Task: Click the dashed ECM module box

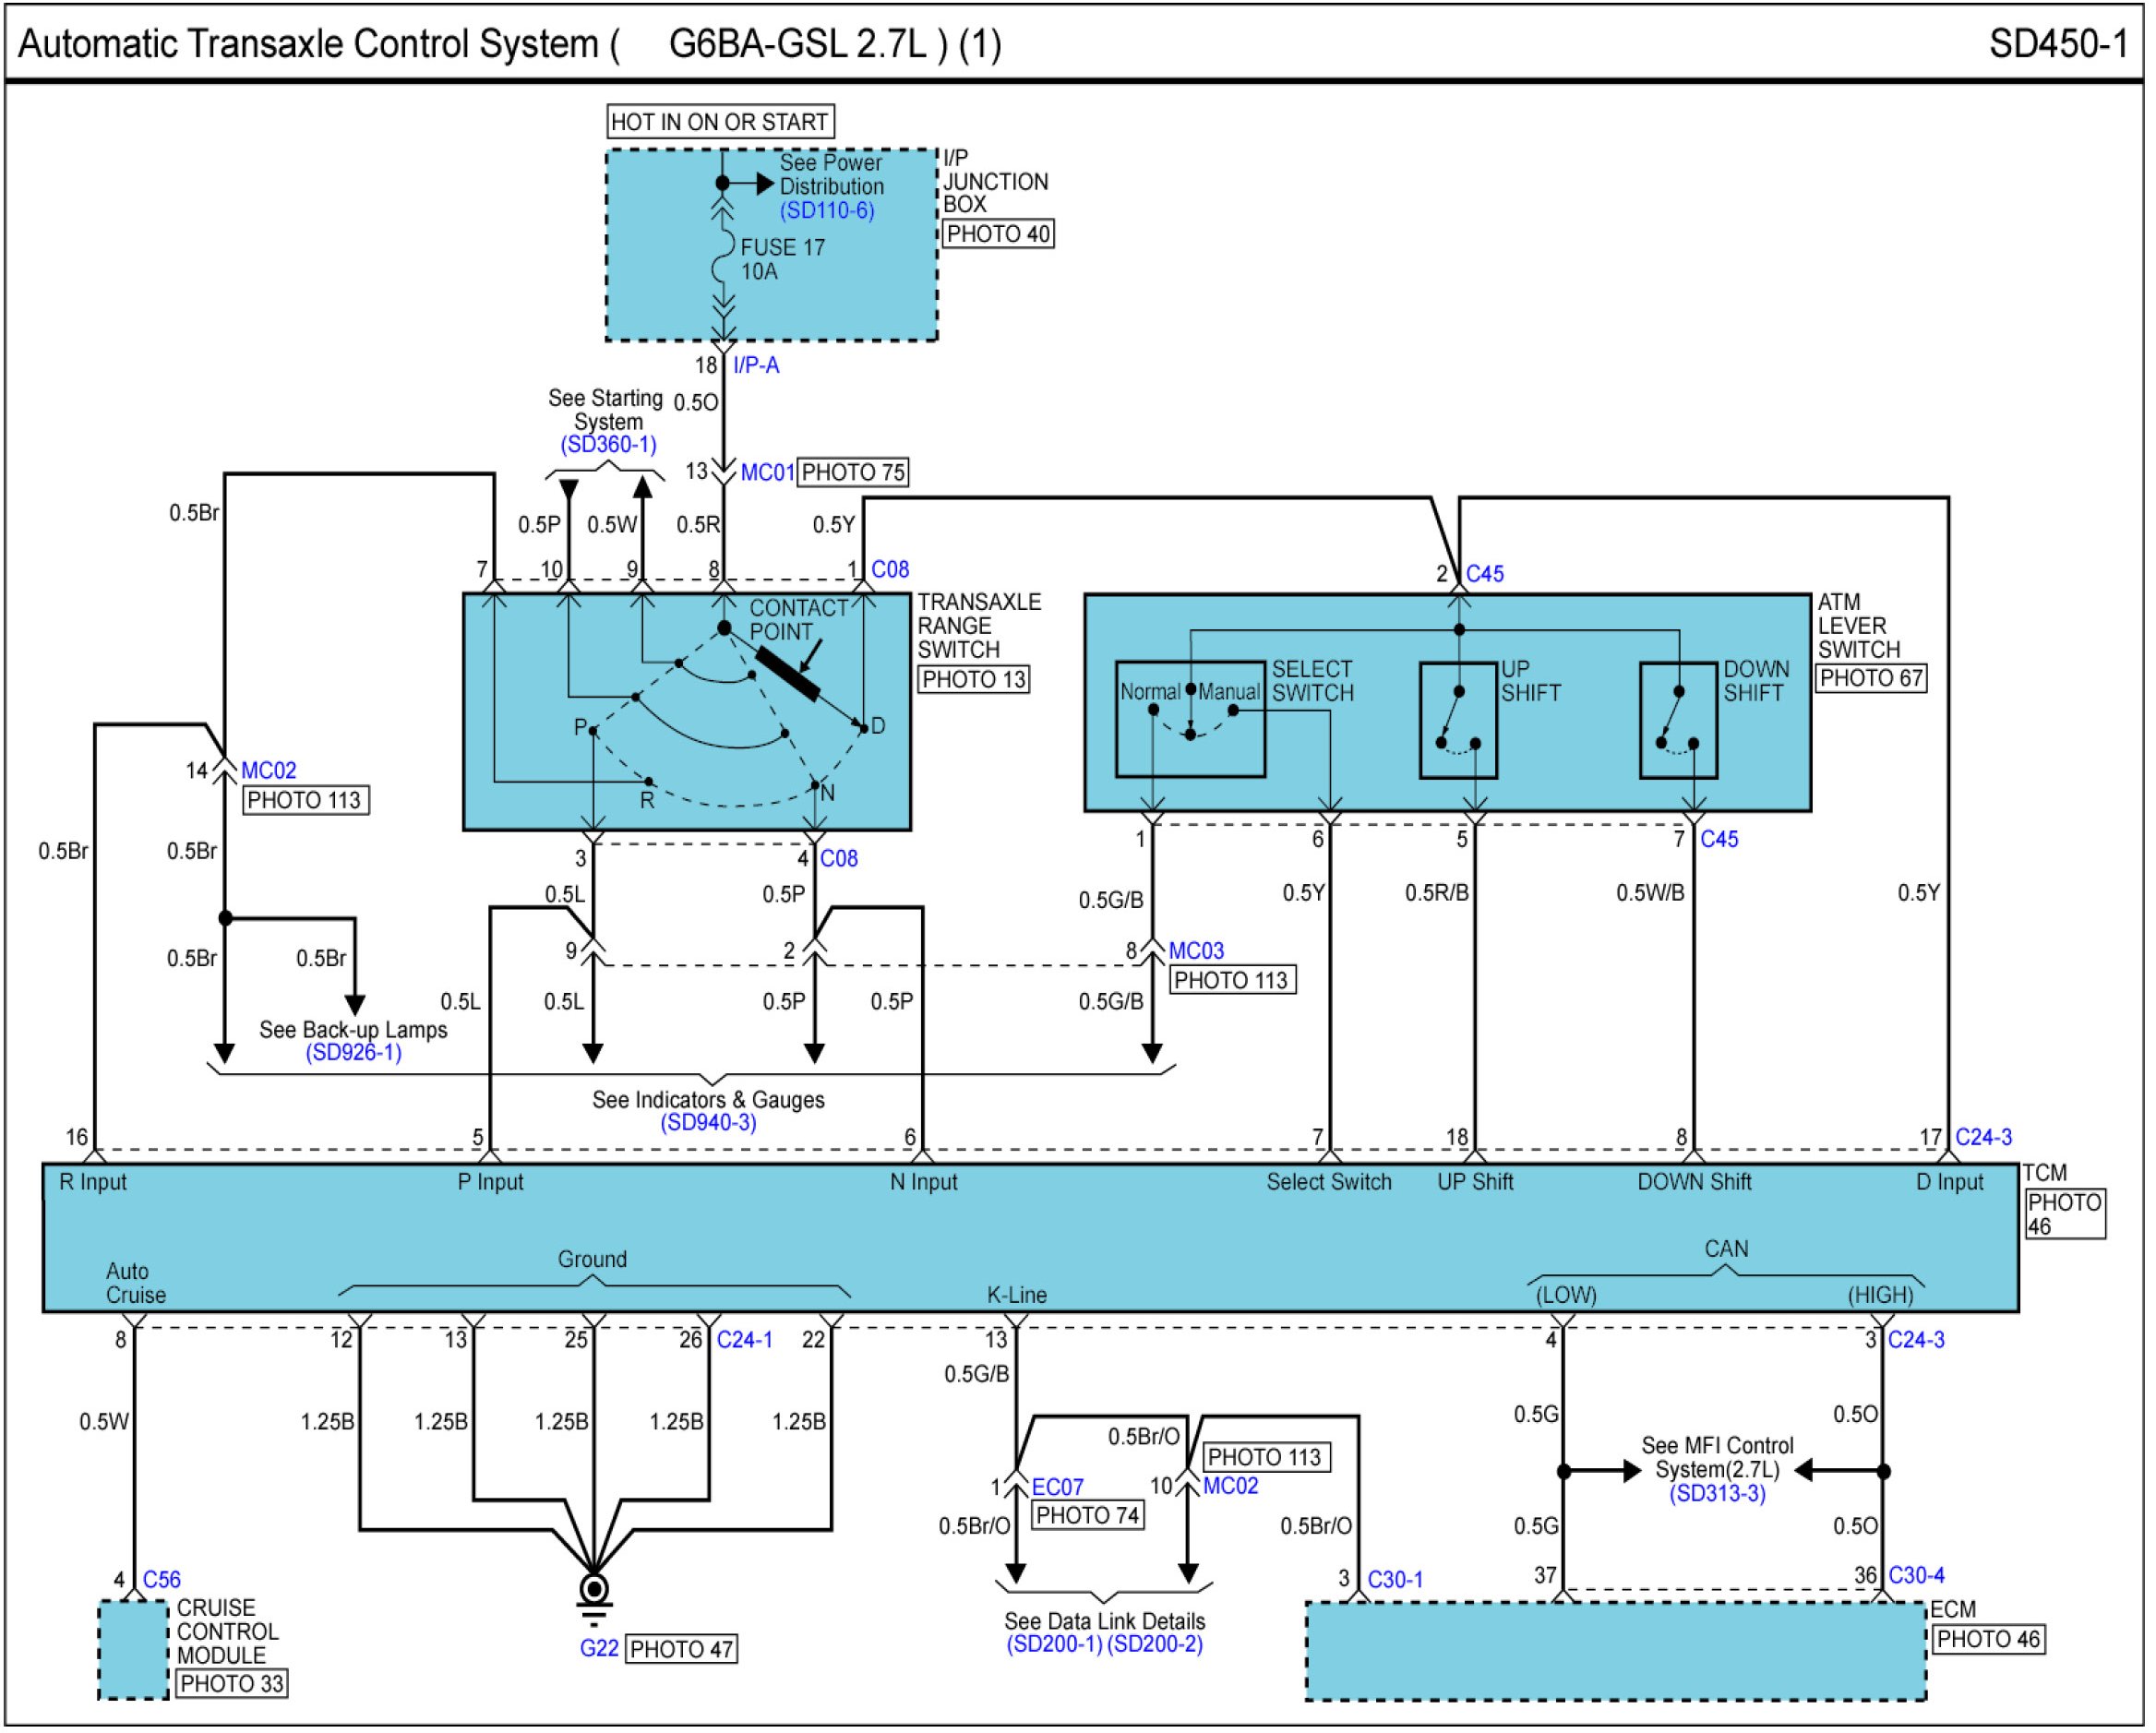Action: (1615, 1652)
